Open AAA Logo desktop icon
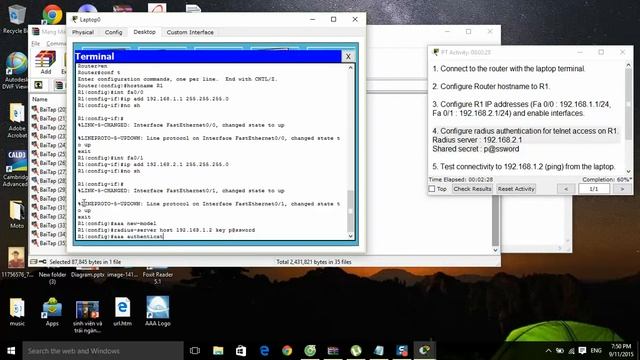Image resolution: width=640 pixels, height=360 pixels. point(158,311)
